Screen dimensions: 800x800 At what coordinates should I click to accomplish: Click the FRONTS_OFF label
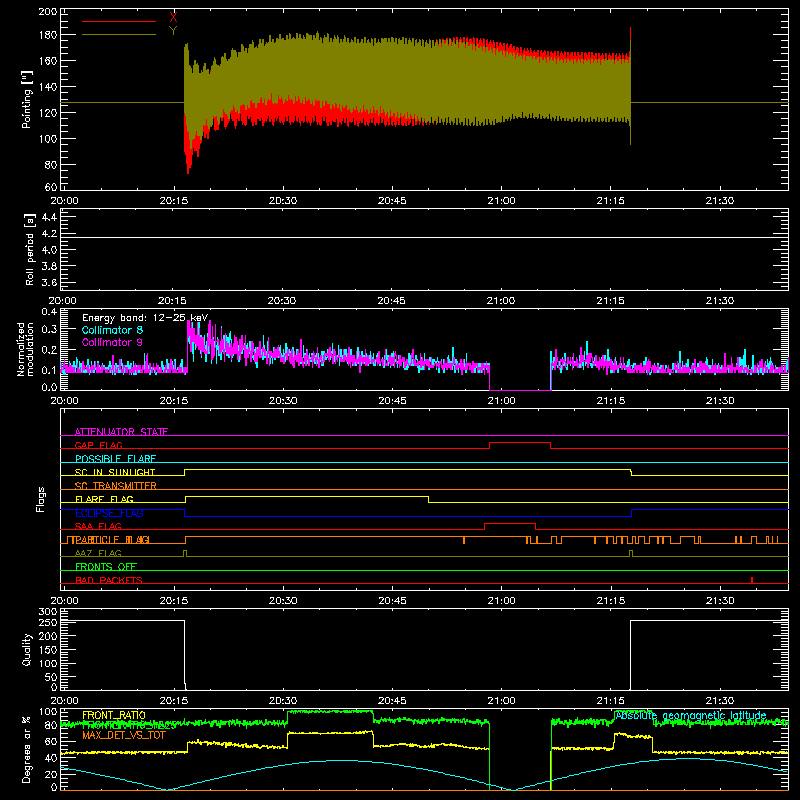click(106, 567)
